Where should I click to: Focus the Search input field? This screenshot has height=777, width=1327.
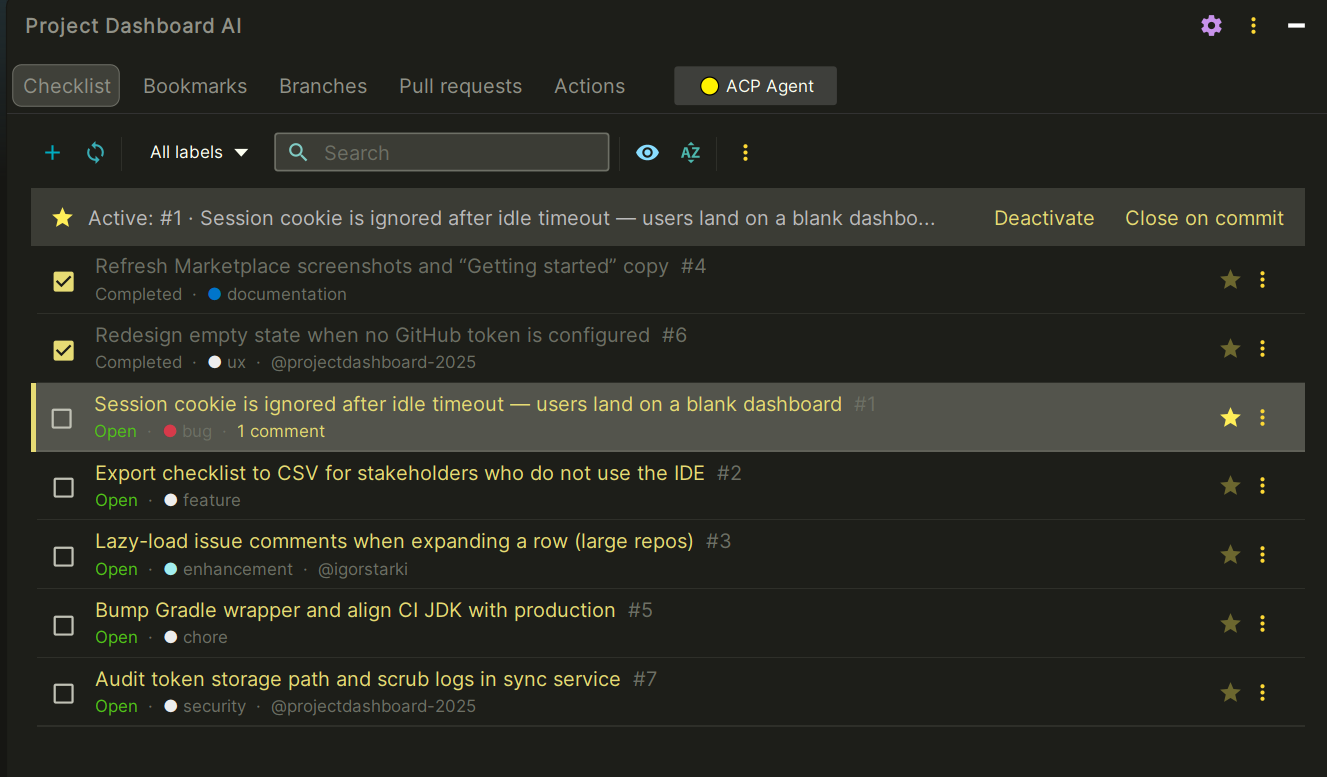[442, 152]
